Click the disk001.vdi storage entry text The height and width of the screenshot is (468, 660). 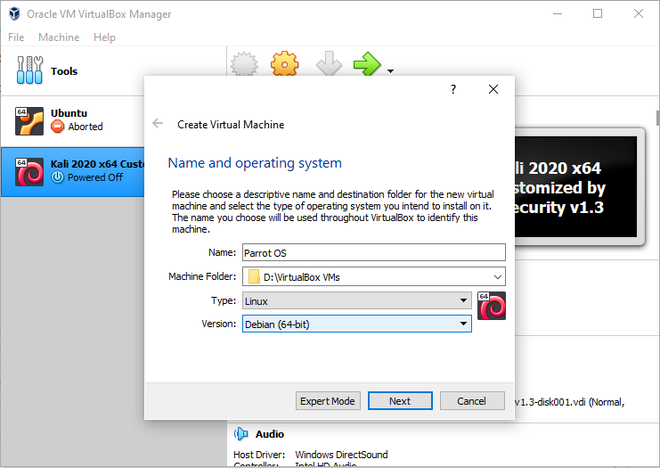coord(570,402)
